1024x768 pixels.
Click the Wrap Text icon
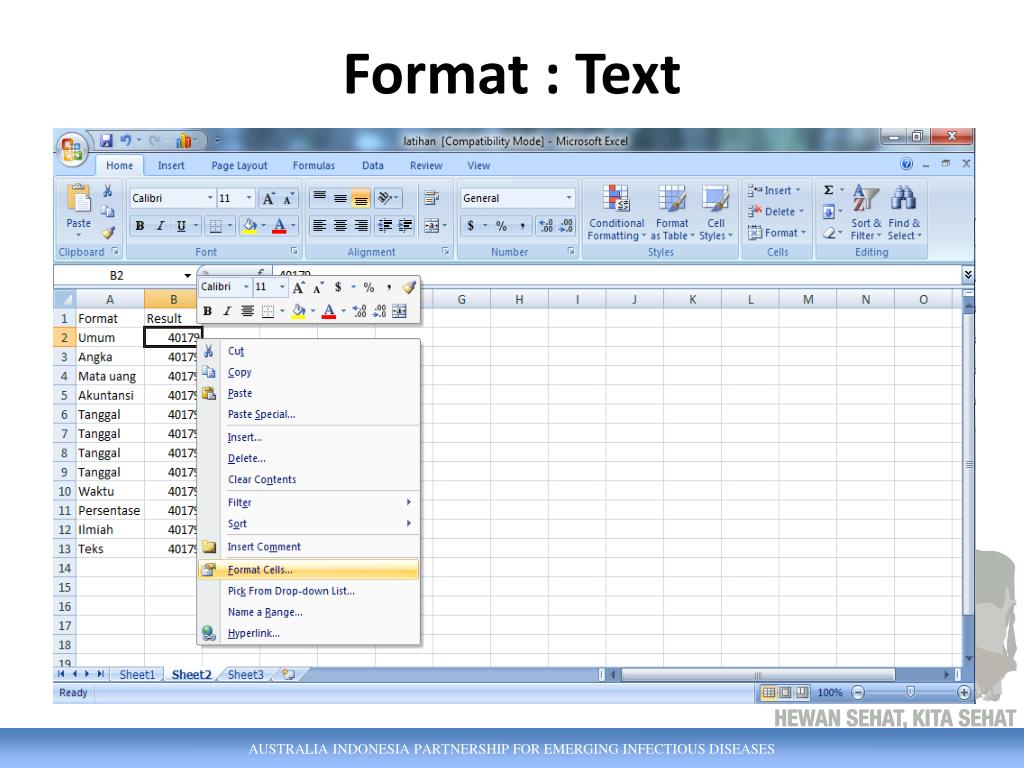click(x=431, y=198)
